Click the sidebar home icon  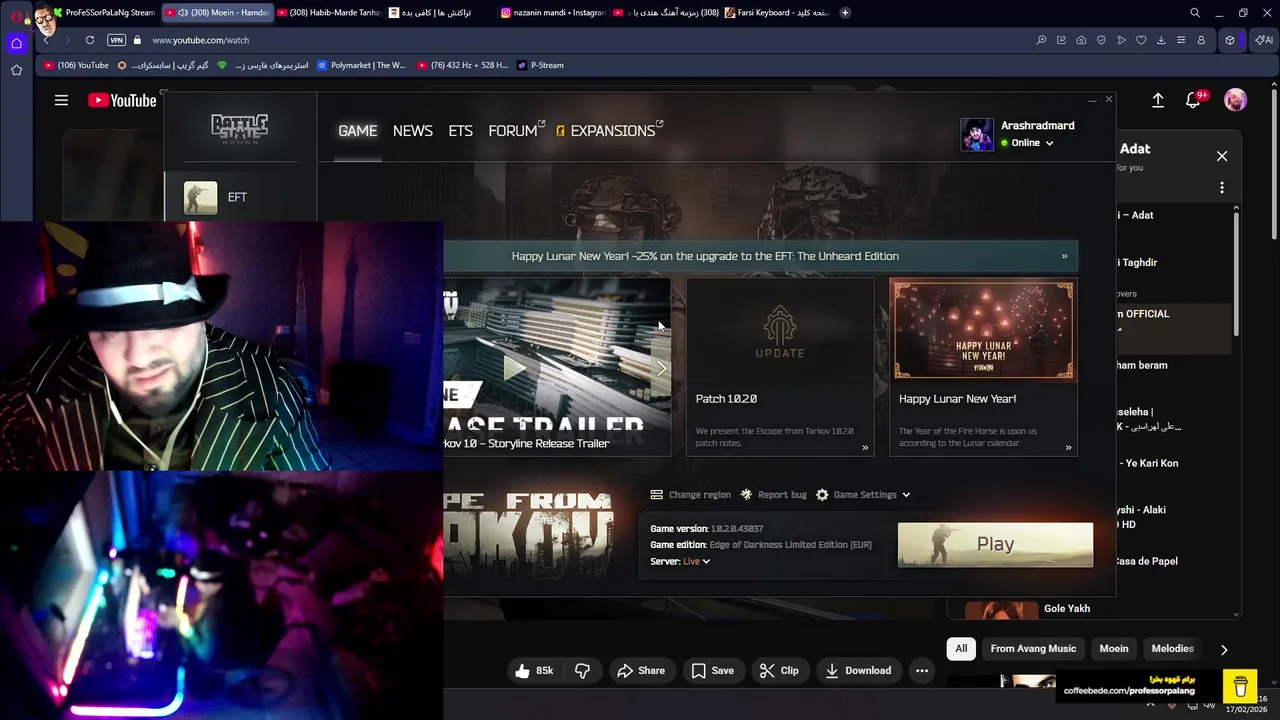click(x=16, y=43)
